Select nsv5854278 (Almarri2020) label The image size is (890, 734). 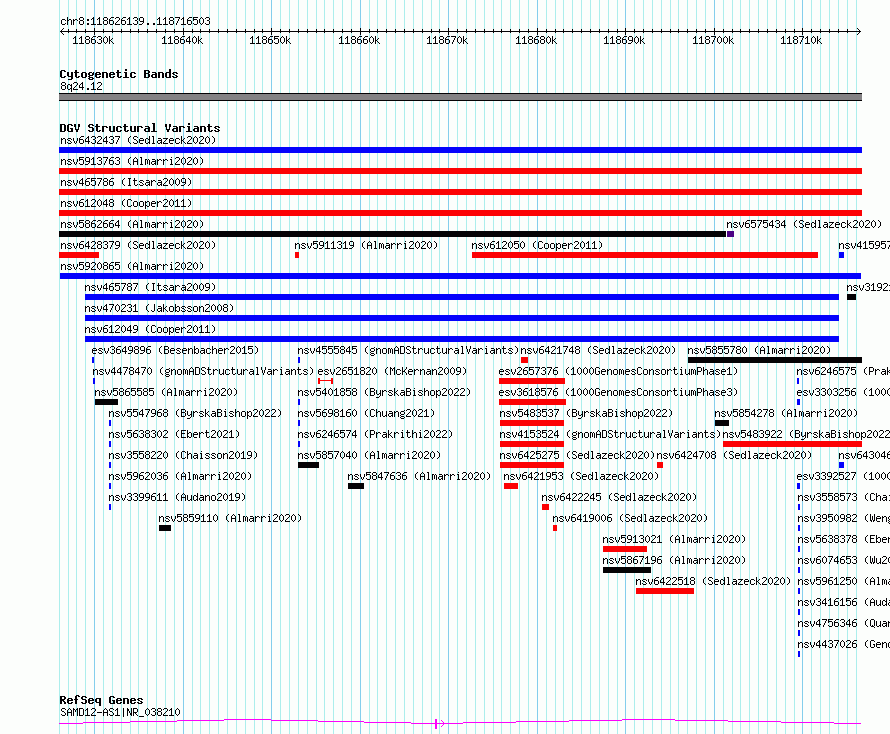(786, 413)
